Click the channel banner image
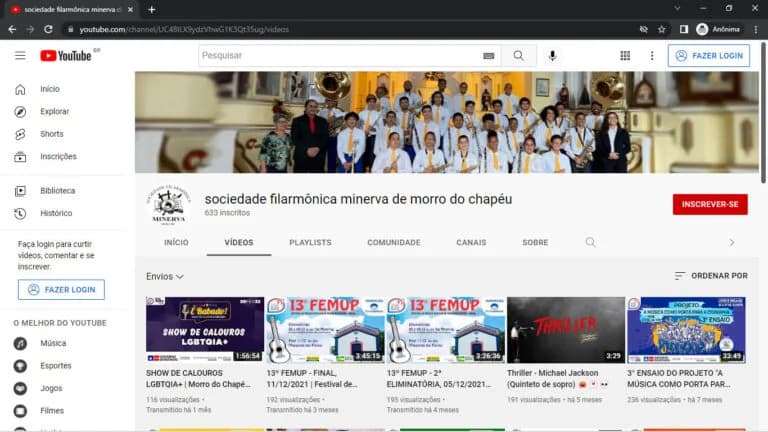Image resolution: width=768 pixels, height=432 pixels. tap(447, 122)
